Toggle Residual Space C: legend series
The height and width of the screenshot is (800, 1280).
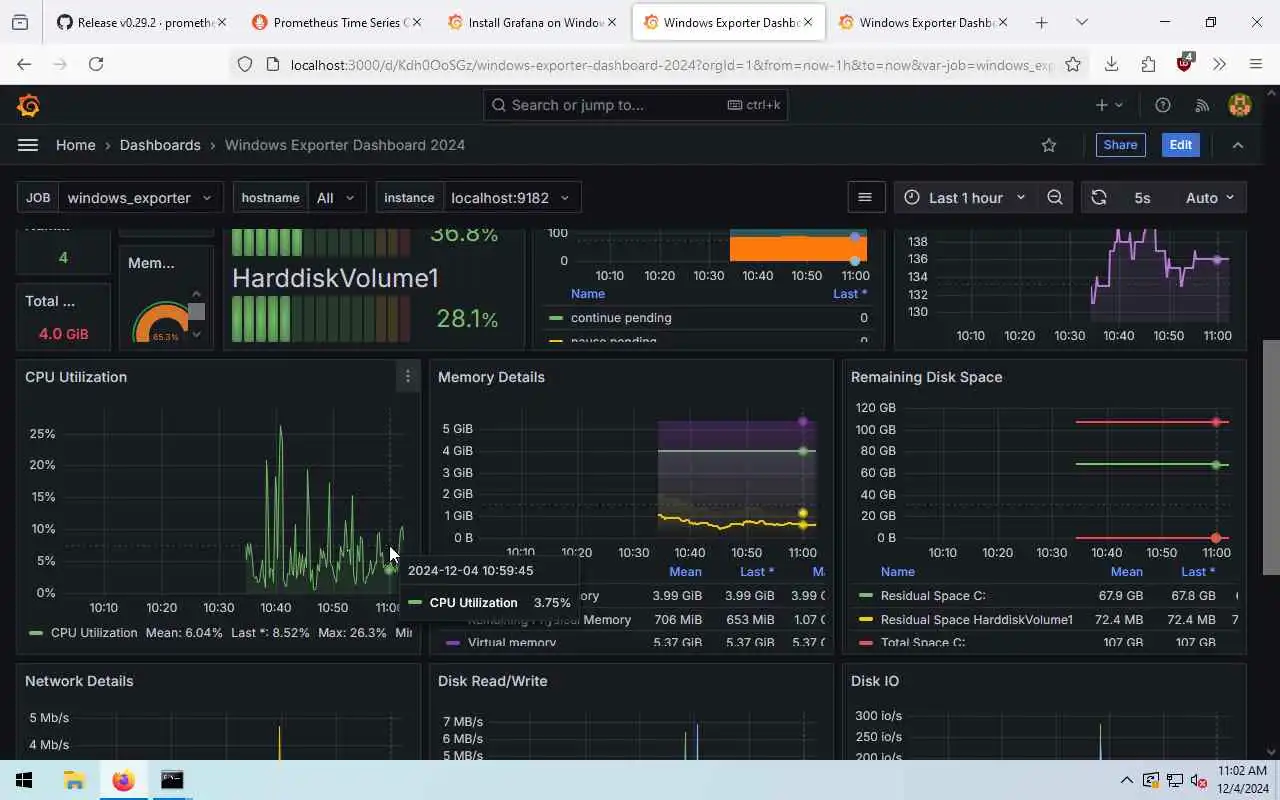[x=933, y=595]
